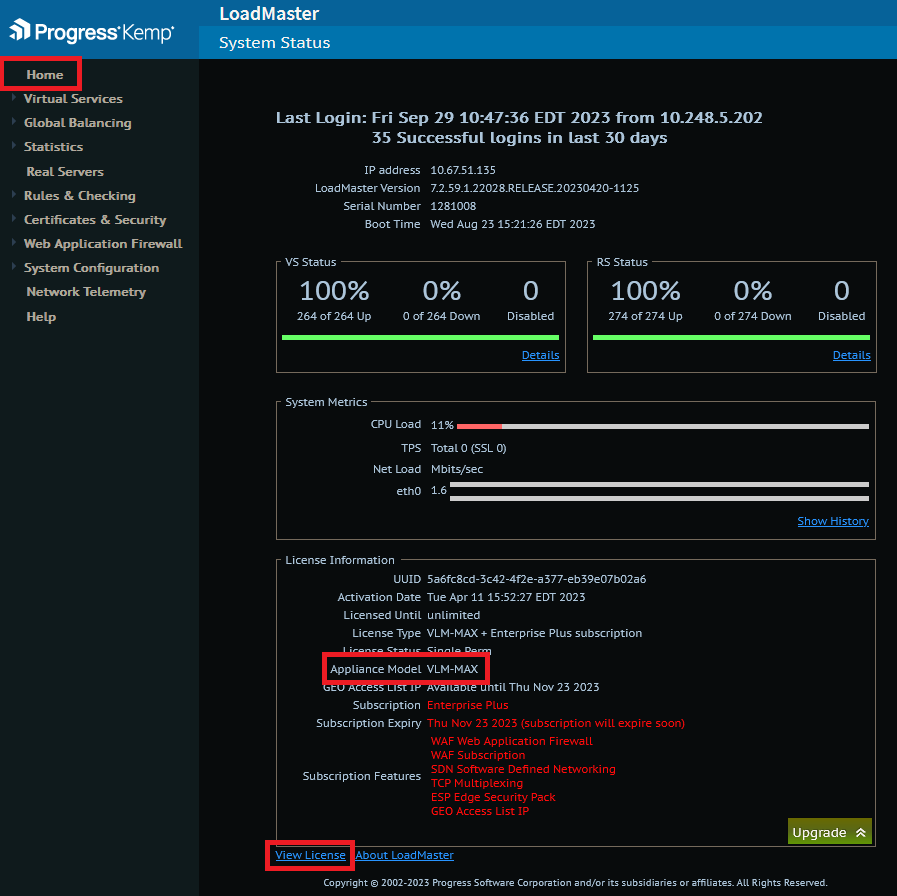Expand System Configuration arrow
The width and height of the screenshot is (897, 896).
pyautogui.click(x=13, y=266)
